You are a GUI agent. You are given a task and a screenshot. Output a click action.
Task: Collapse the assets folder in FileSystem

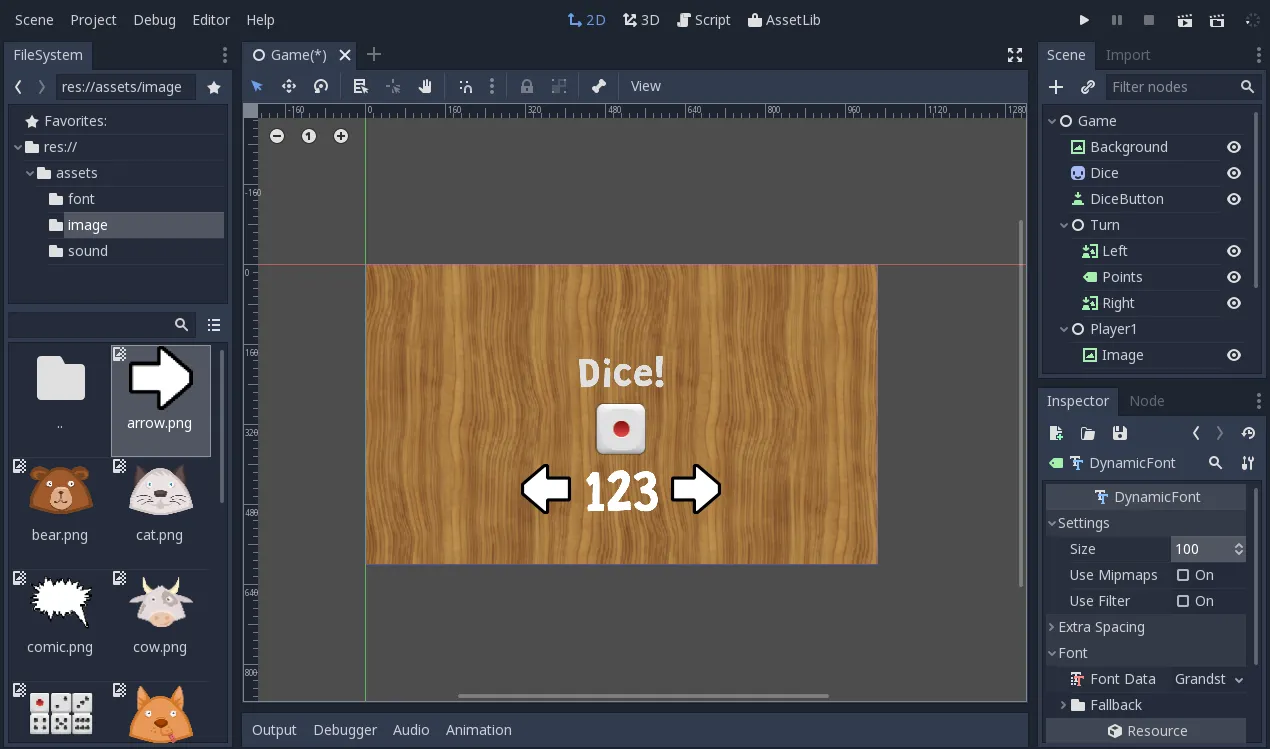[30, 173]
